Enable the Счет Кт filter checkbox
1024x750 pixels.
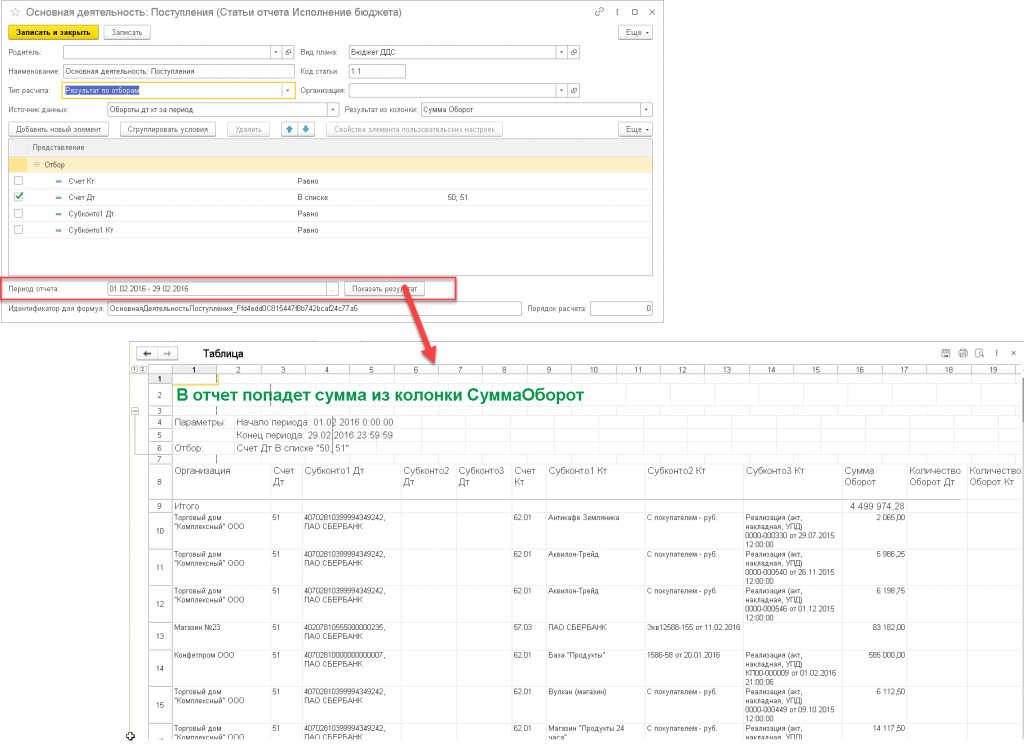coord(18,181)
